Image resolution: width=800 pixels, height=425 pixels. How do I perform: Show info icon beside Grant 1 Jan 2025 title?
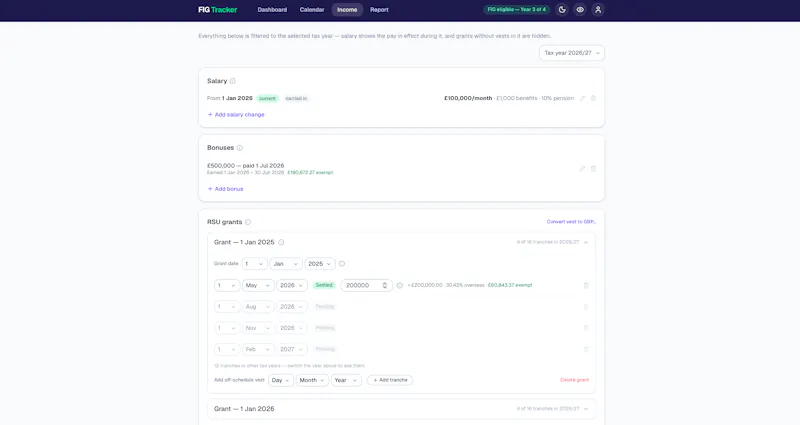click(281, 242)
